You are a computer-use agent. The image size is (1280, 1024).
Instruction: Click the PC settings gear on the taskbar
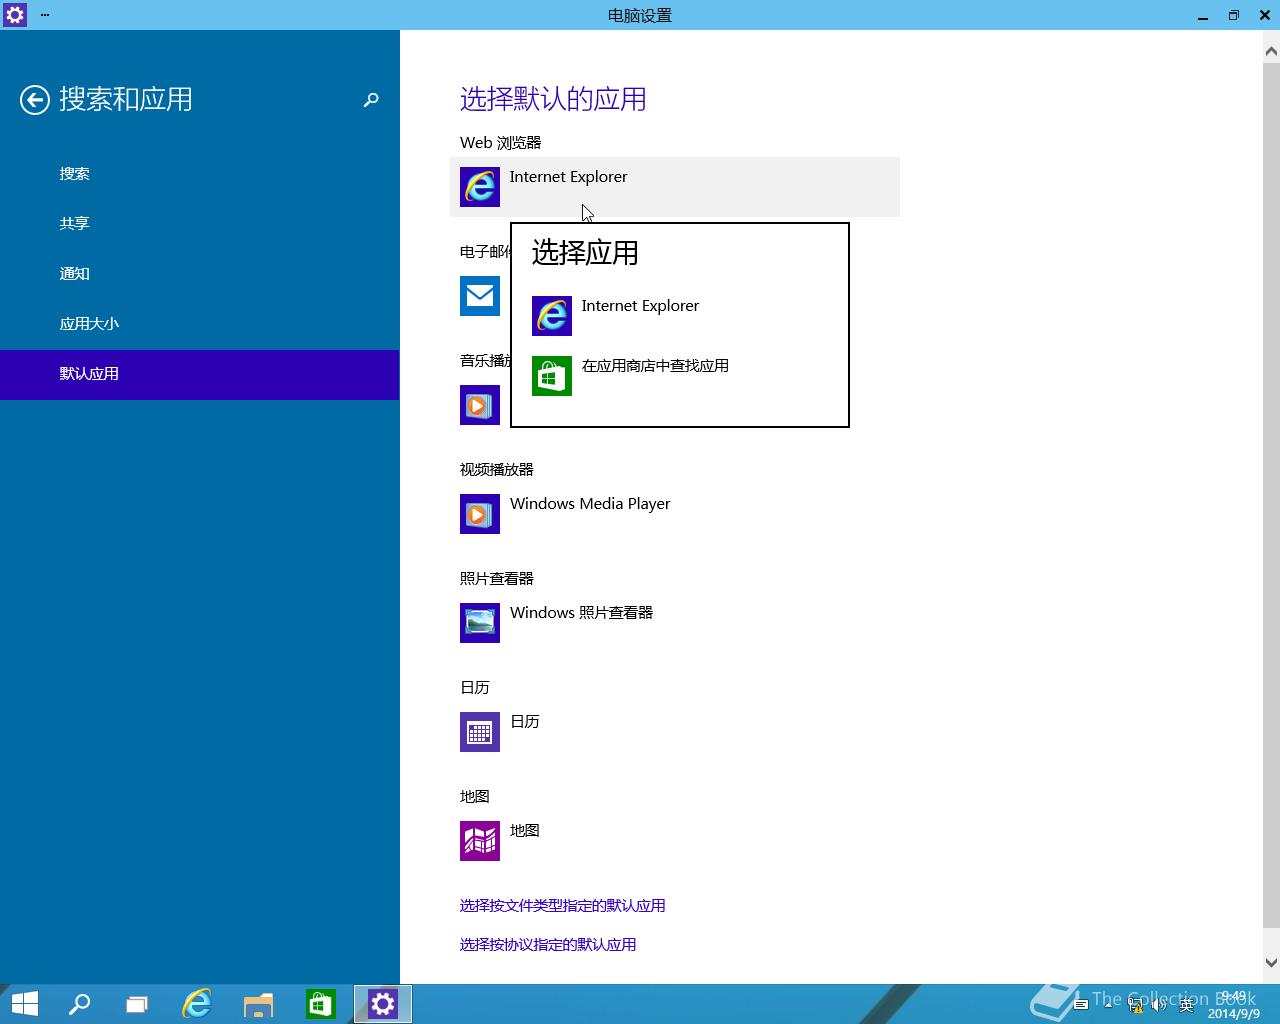(x=383, y=1004)
